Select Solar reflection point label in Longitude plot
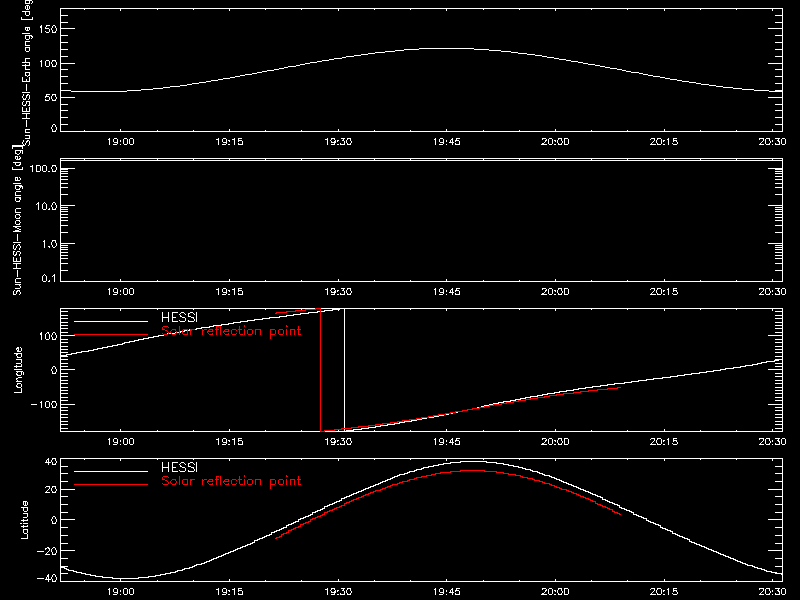This screenshot has width=800, height=600. click(x=231, y=331)
